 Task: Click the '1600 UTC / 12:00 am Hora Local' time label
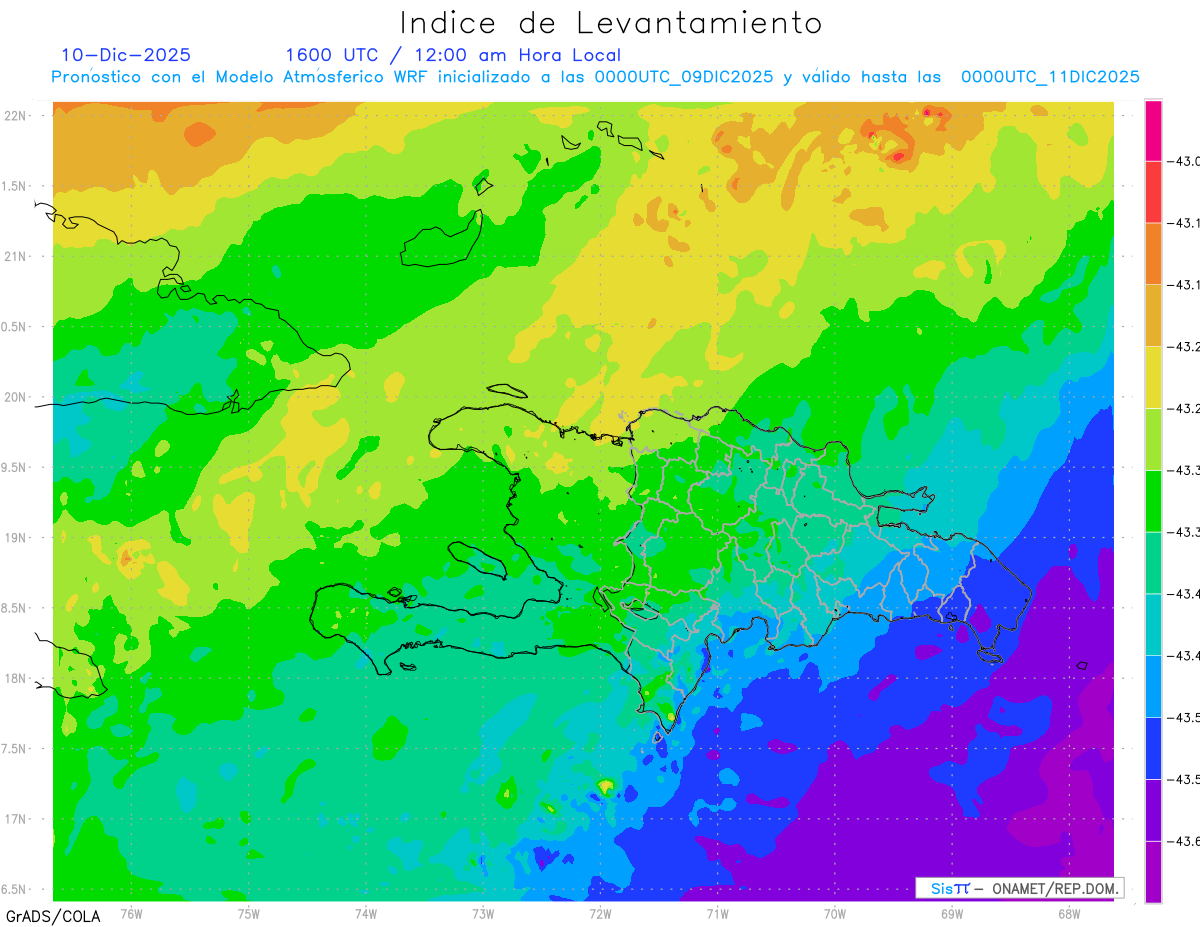click(453, 55)
